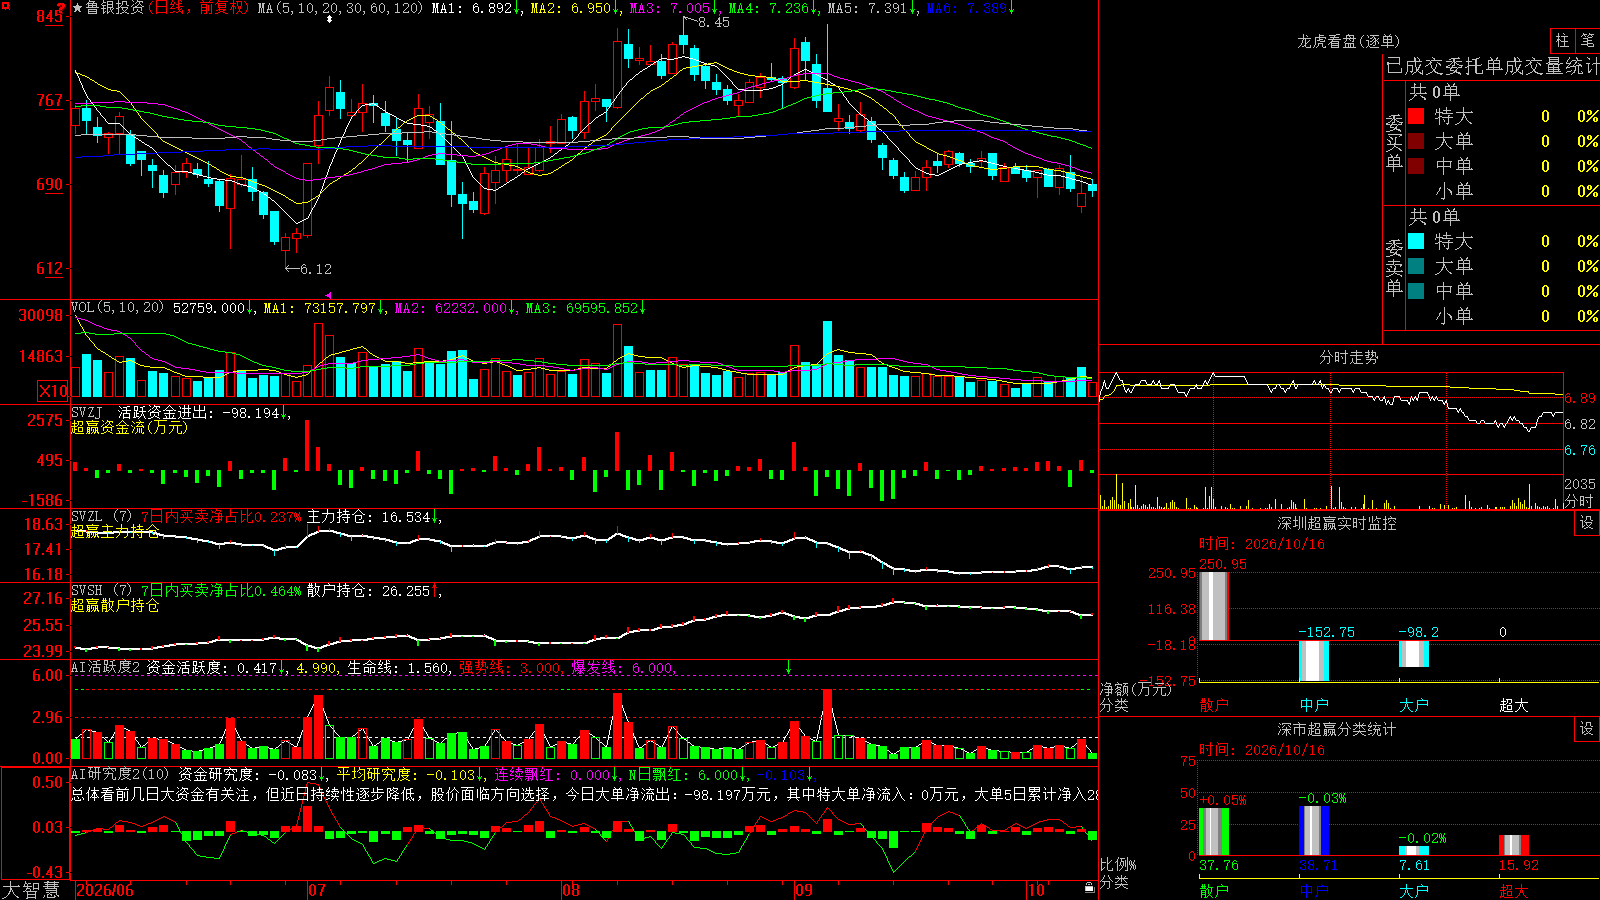Click the 8.45 high price label
This screenshot has width=1600, height=900.
coord(714,22)
